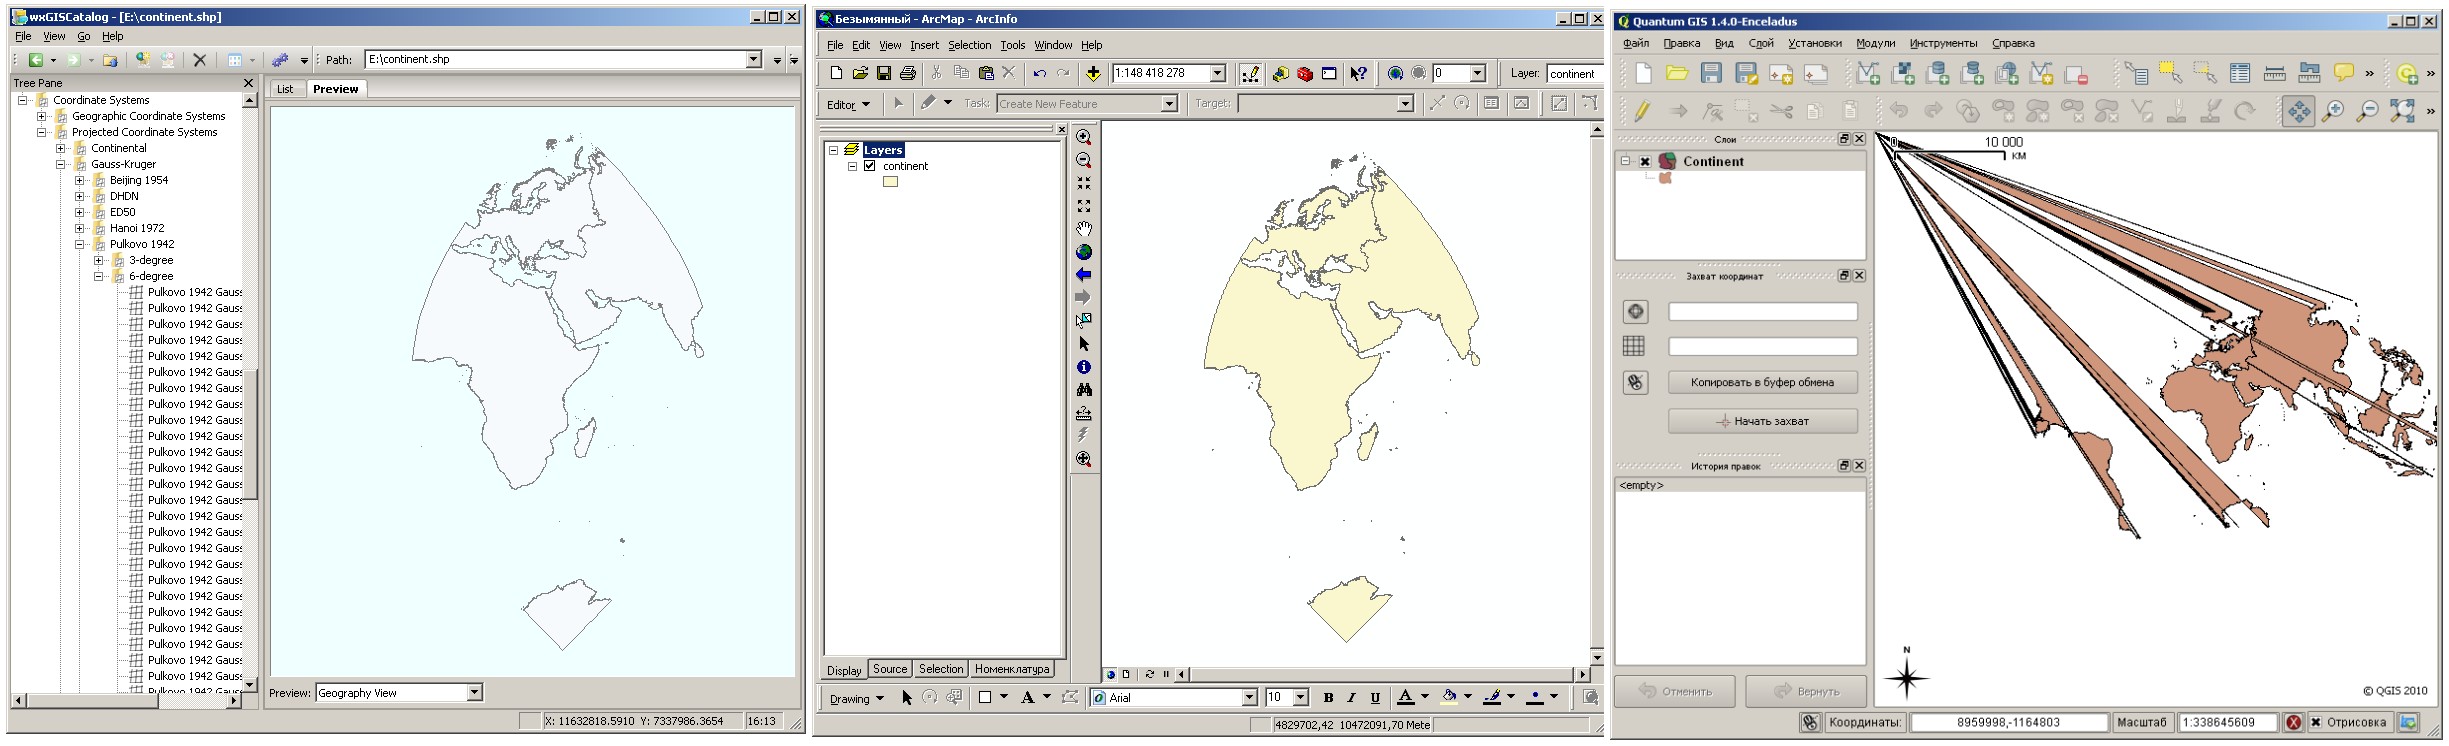Open the font name dropdown showing Arial

[x=1249, y=697]
